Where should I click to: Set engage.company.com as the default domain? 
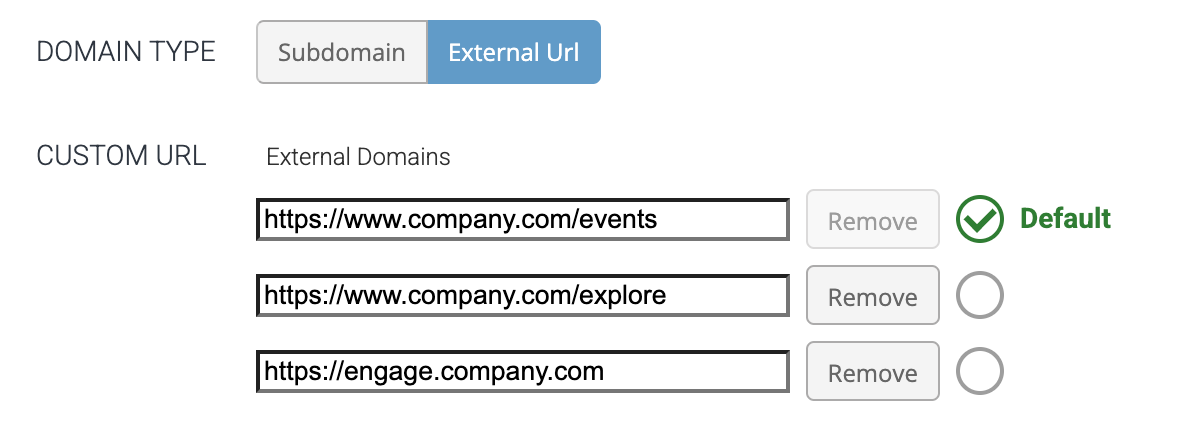tap(980, 372)
